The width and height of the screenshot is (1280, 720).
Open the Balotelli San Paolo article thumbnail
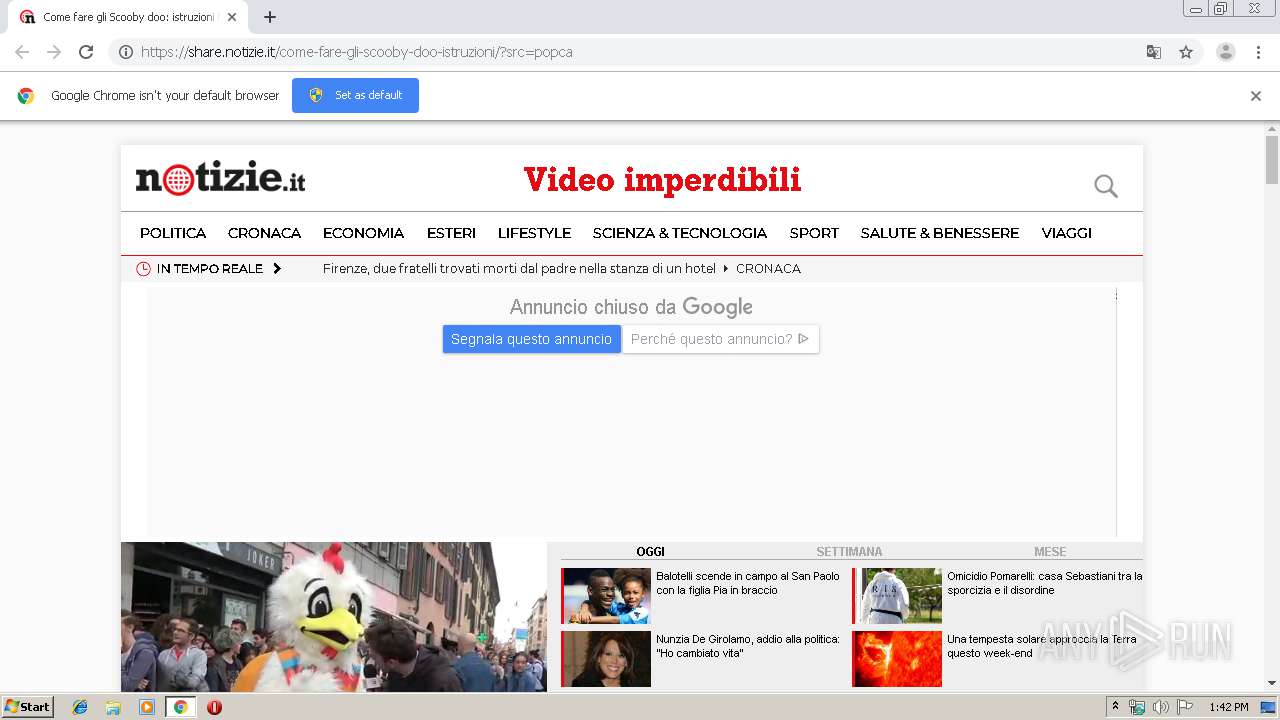606,596
